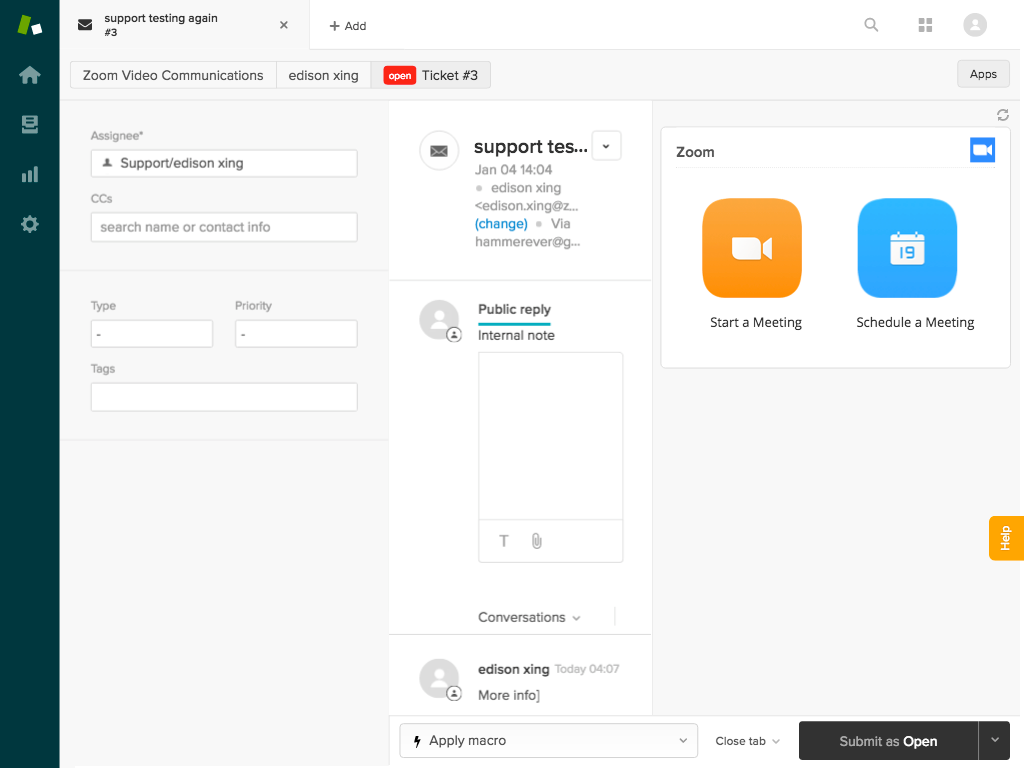Switch to the Internal note tab
This screenshot has width=1024, height=768.
(516, 335)
